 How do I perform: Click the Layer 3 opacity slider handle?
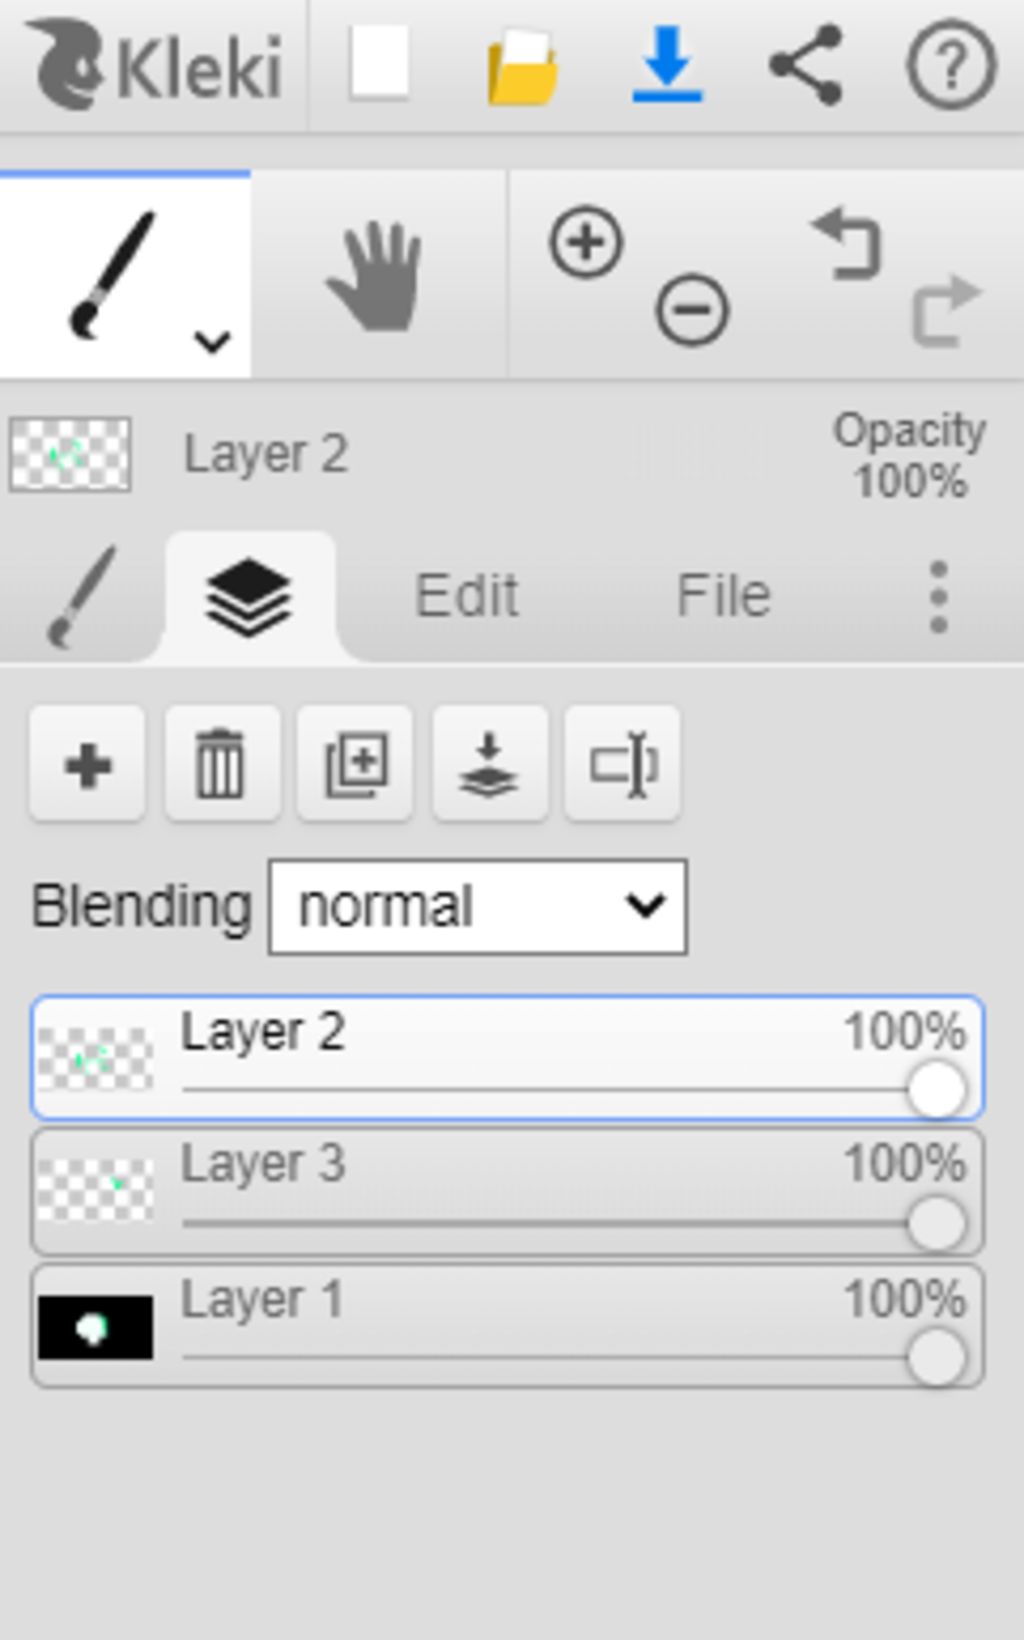(x=936, y=1223)
